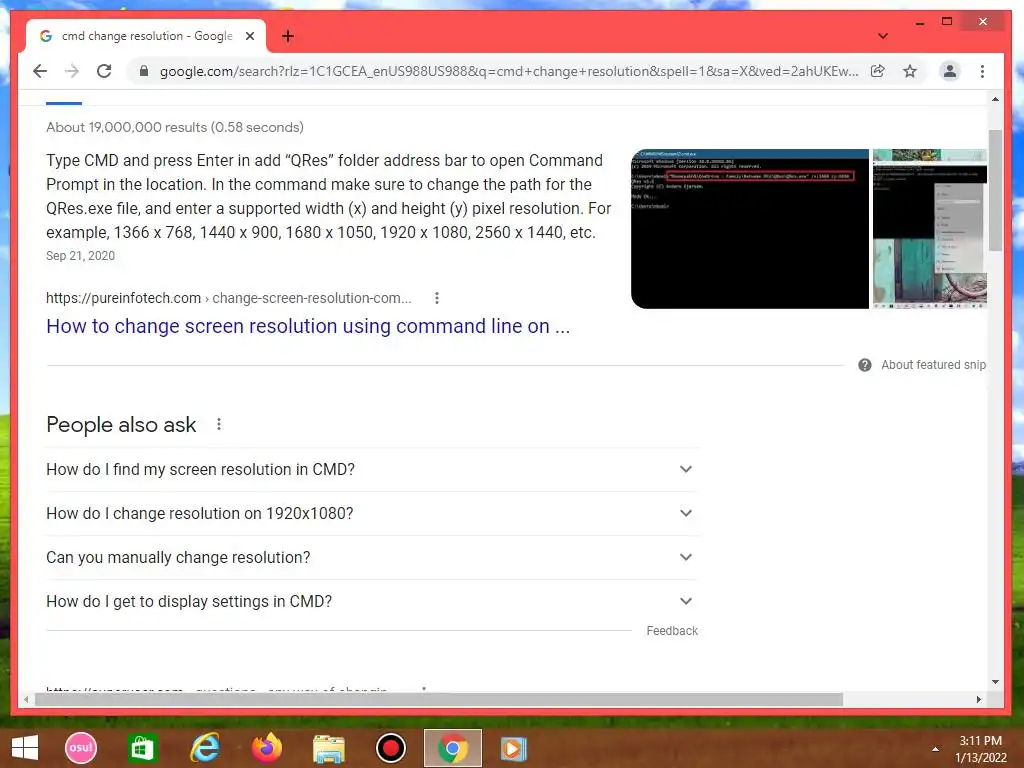
Task: Open File Explorer from taskbar
Action: coord(328,748)
